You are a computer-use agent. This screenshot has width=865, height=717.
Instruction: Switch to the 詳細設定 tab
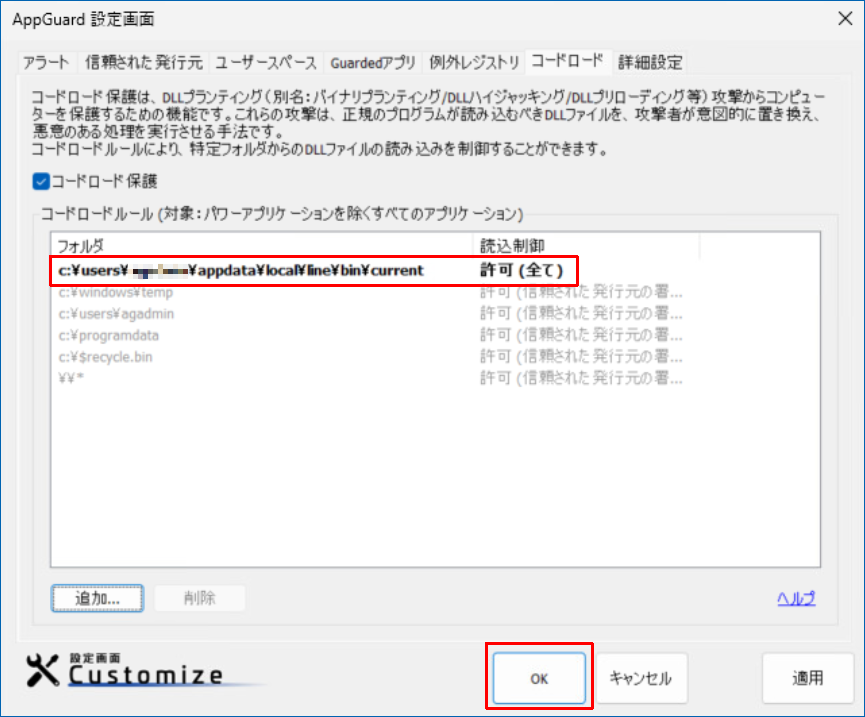[x=649, y=62]
